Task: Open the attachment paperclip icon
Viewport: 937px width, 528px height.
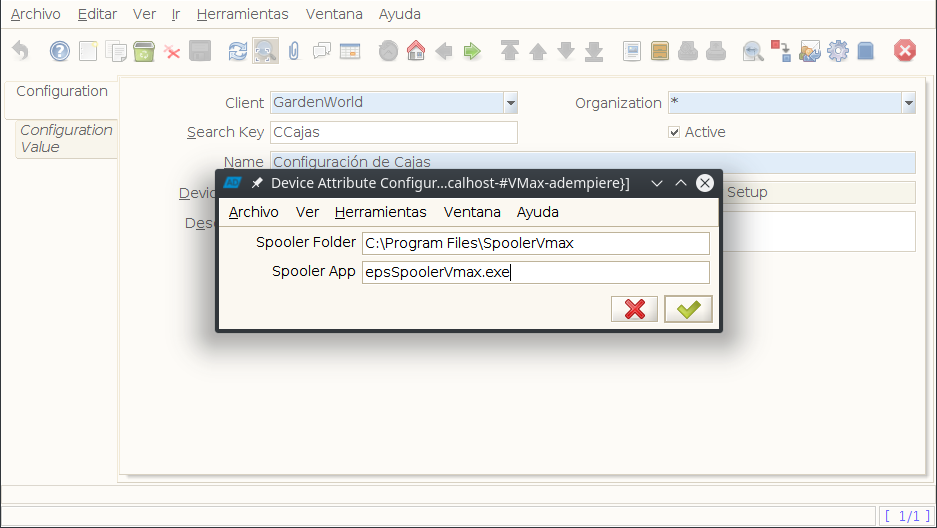Action: pos(293,51)
